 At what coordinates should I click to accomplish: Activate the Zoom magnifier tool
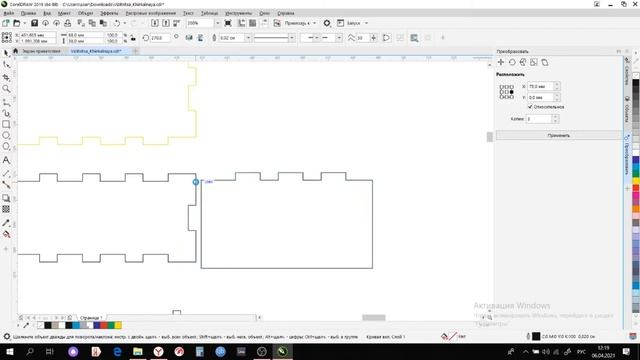tap(6, 89)
